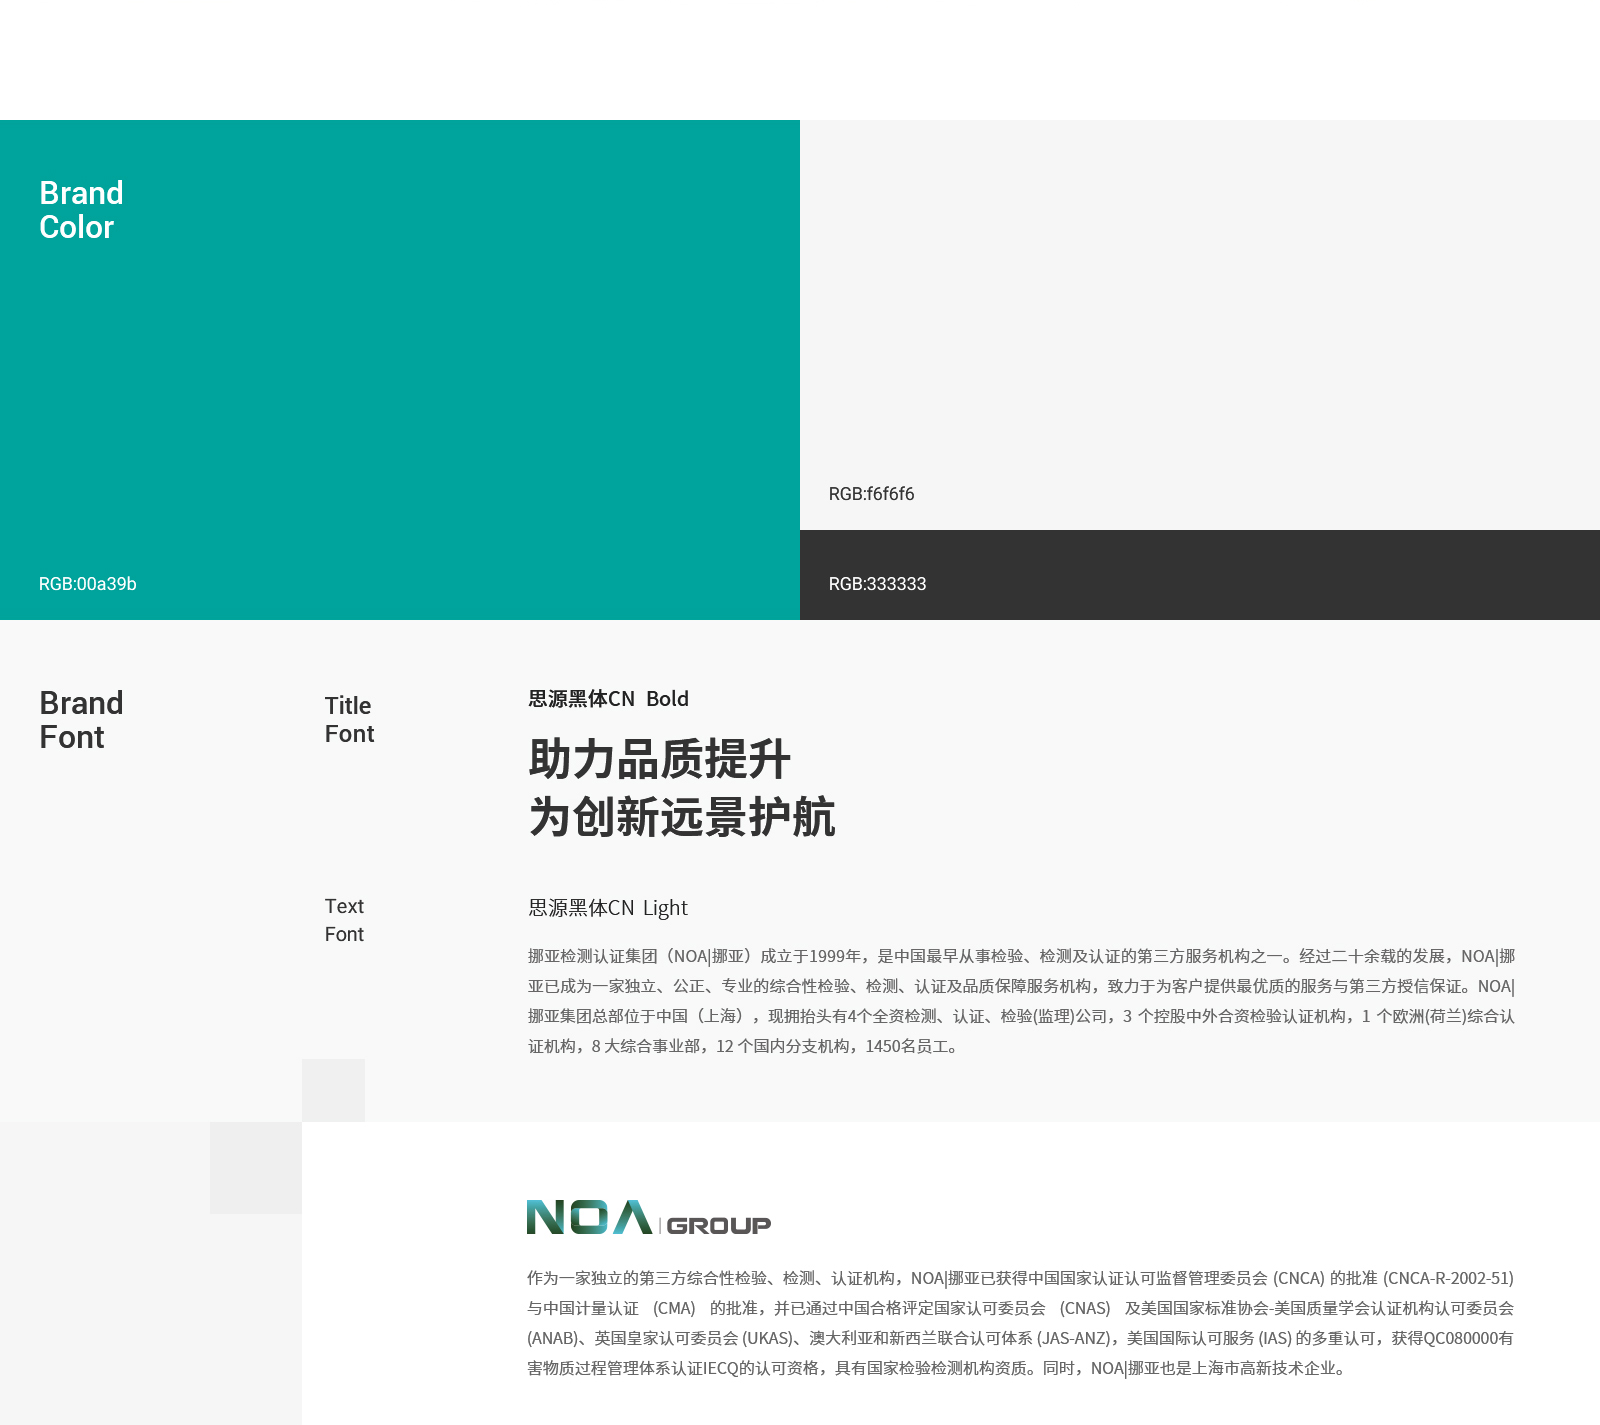Click the GROUP wordmark beside the logo

[718, 1225]
